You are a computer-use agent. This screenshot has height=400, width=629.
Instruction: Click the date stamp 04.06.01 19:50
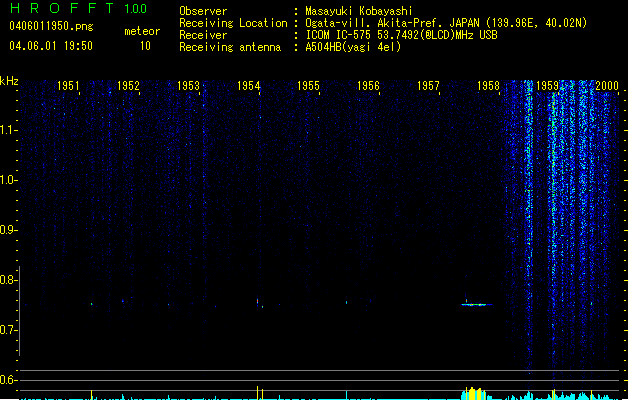51,46
